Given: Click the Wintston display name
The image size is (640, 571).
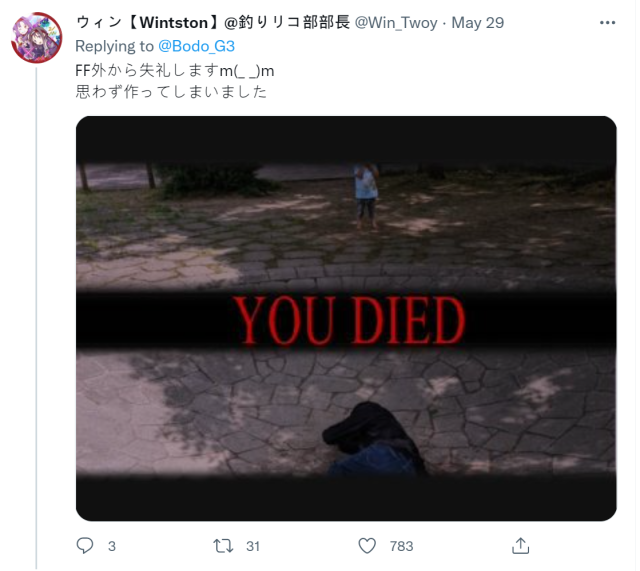Looking at the screenshot, I should (213, 22).
